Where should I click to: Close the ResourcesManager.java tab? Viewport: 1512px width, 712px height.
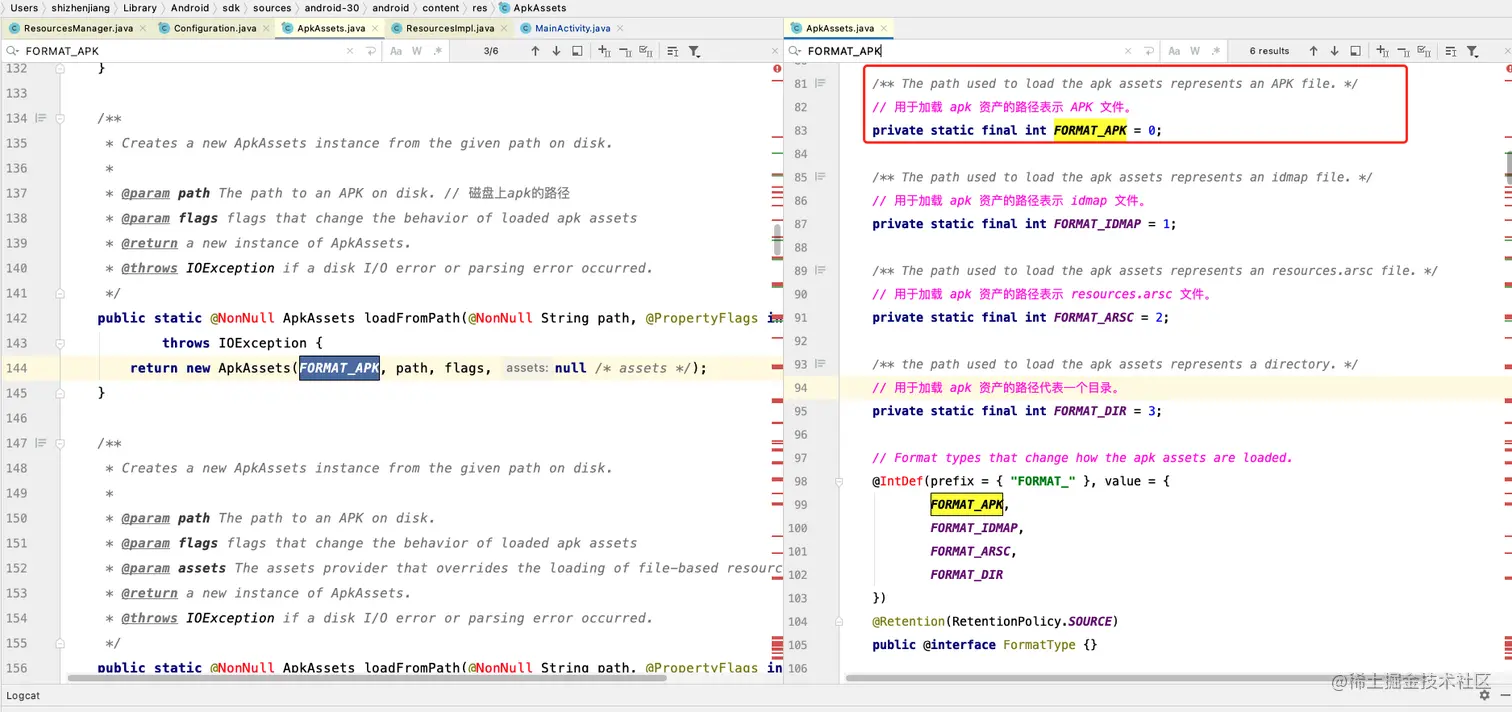point(142,28)
